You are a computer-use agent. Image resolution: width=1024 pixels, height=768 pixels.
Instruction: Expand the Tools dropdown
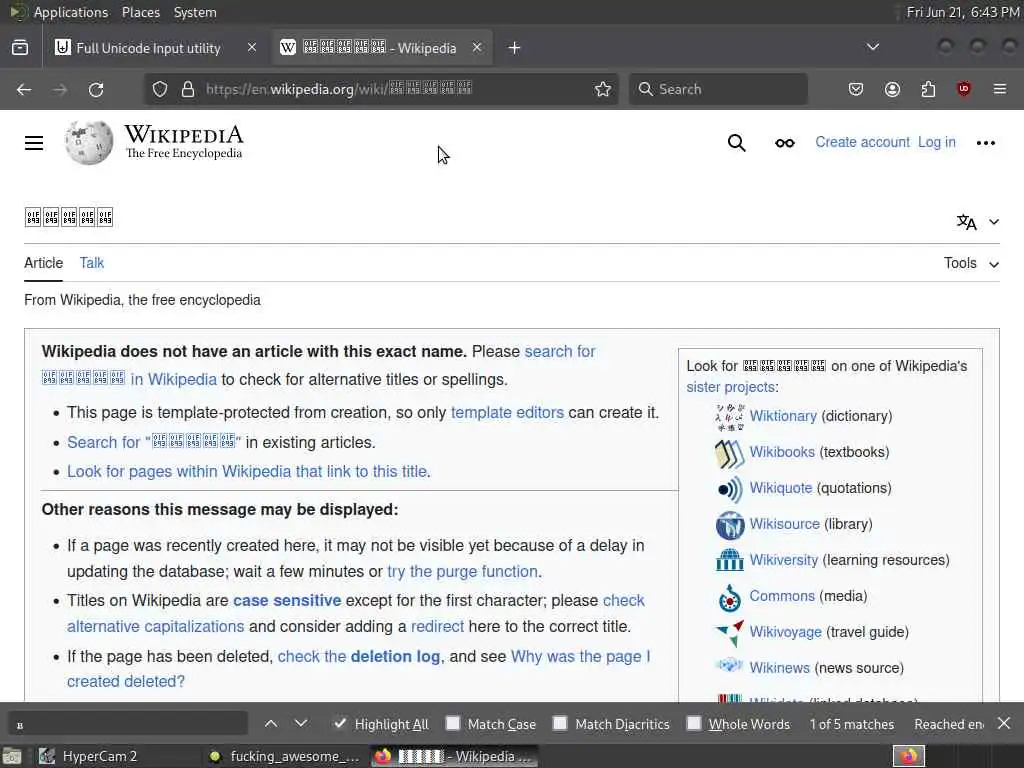coord(971,263)
